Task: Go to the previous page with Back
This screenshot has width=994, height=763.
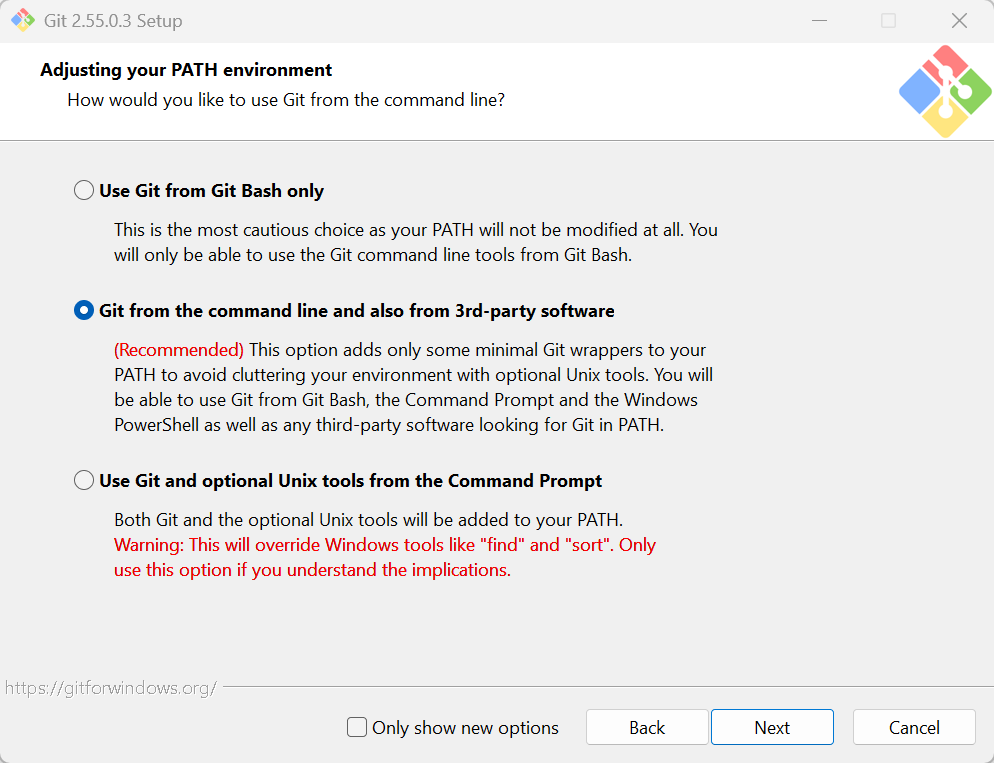Action: pos(647,727)
